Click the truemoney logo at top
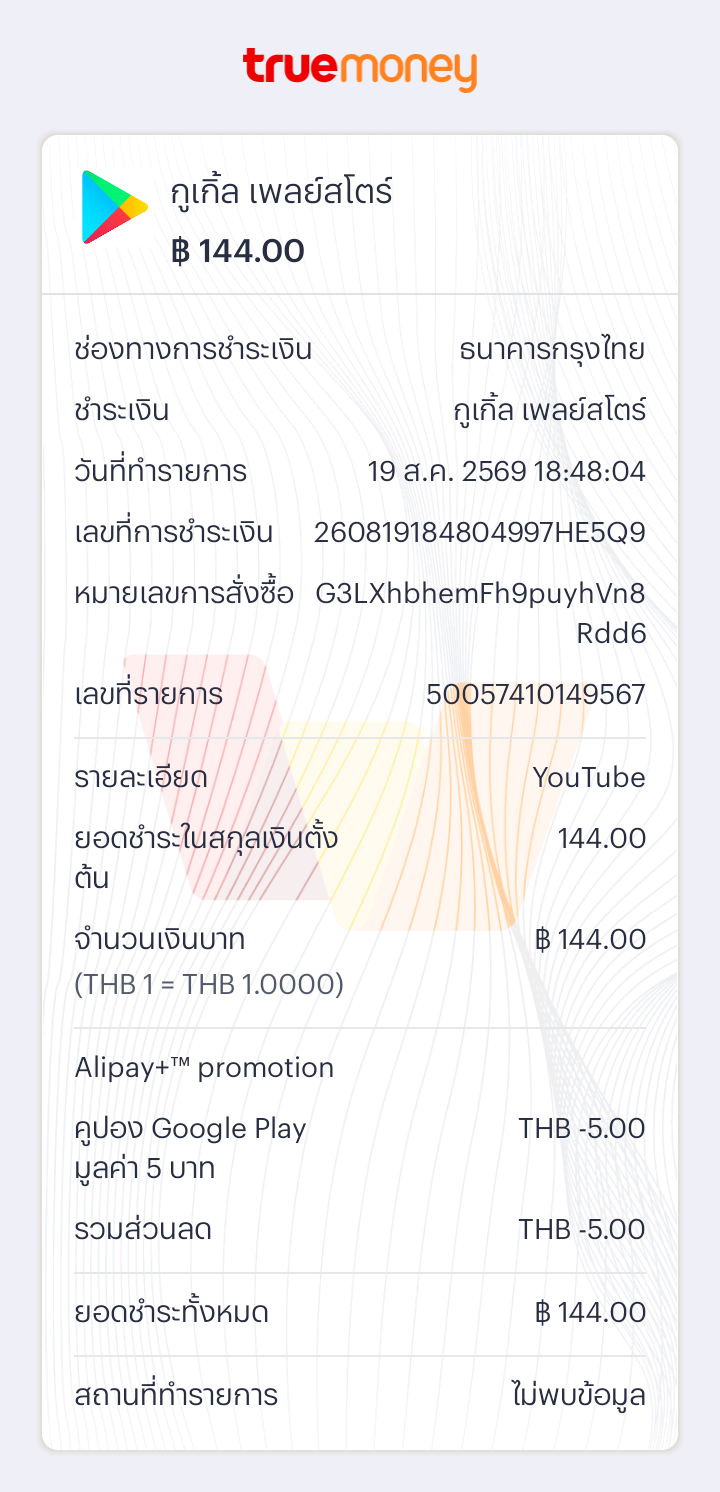The width and height of the screenshot is (720, 1492). 360,69
